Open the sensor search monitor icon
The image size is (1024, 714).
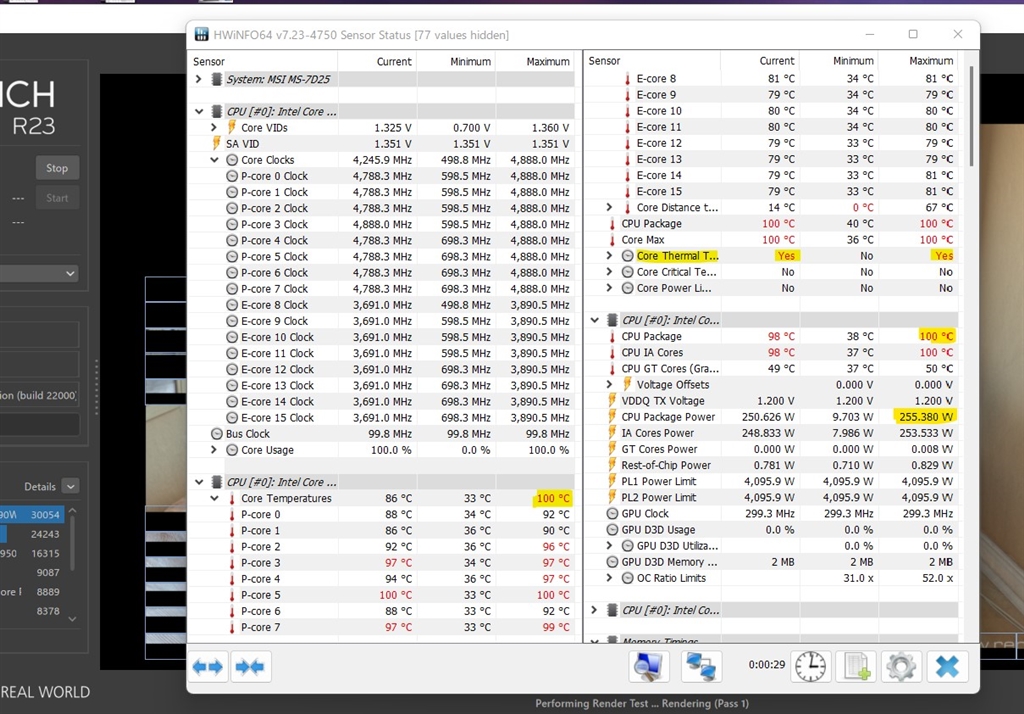(x=649, y=666)
